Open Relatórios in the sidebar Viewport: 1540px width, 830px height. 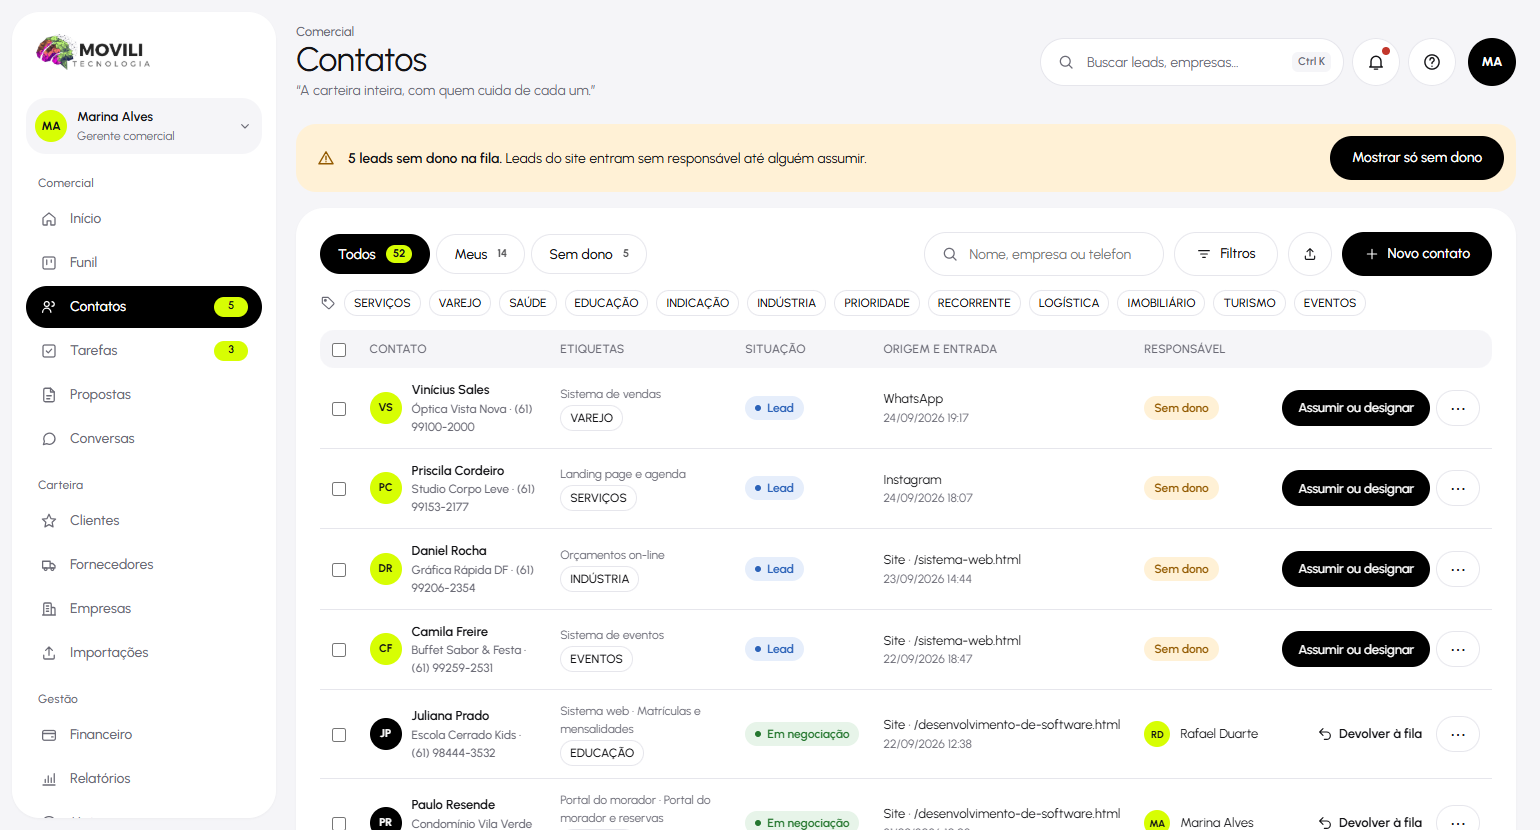144,779
